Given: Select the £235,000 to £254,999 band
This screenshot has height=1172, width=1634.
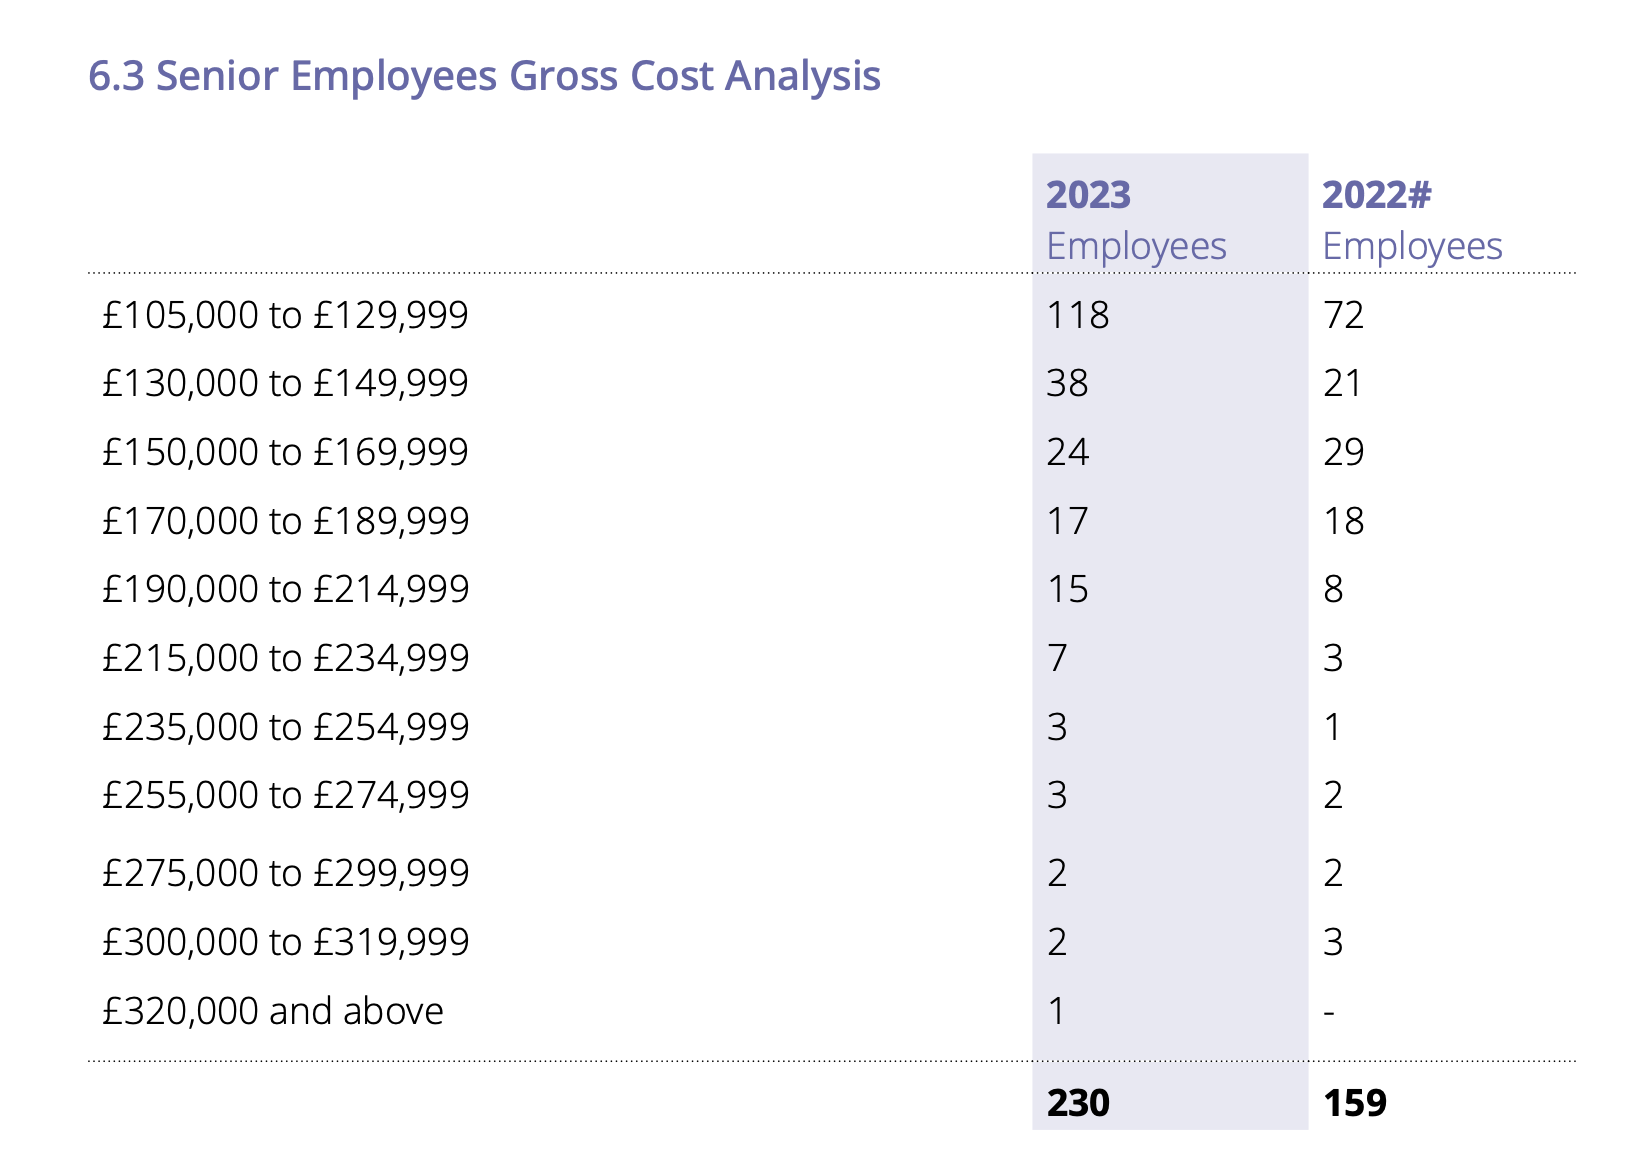Looking at the screenshot, I should pos(285,727).
